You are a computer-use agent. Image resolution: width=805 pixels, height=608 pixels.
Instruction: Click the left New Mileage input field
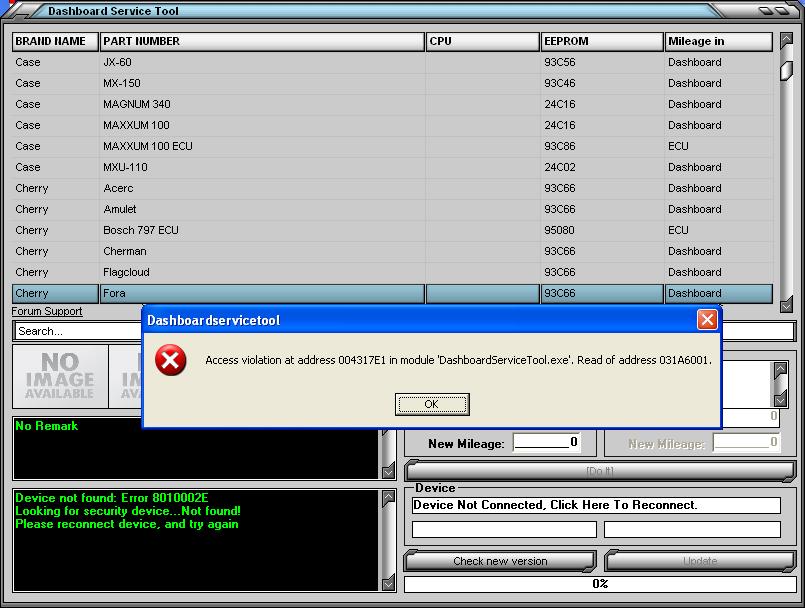(547, 442)
